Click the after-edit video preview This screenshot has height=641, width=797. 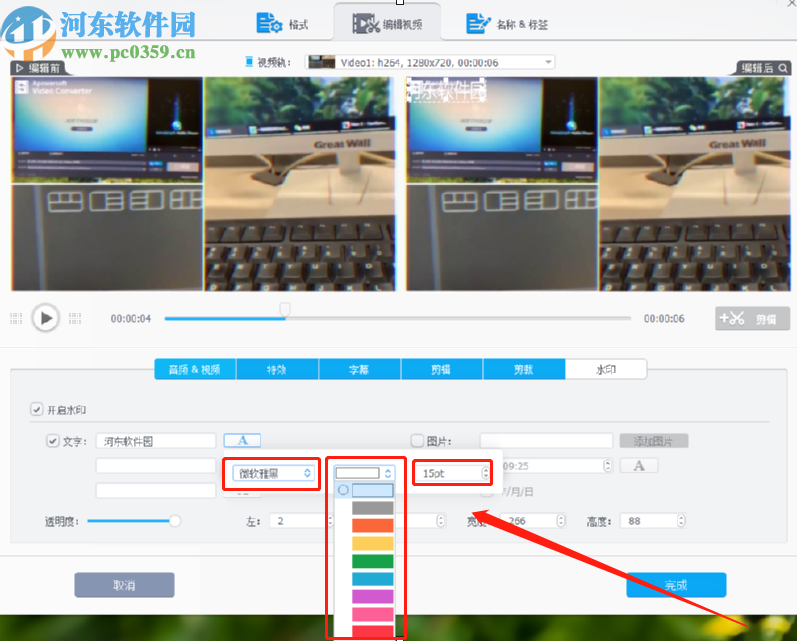point(598,184)
